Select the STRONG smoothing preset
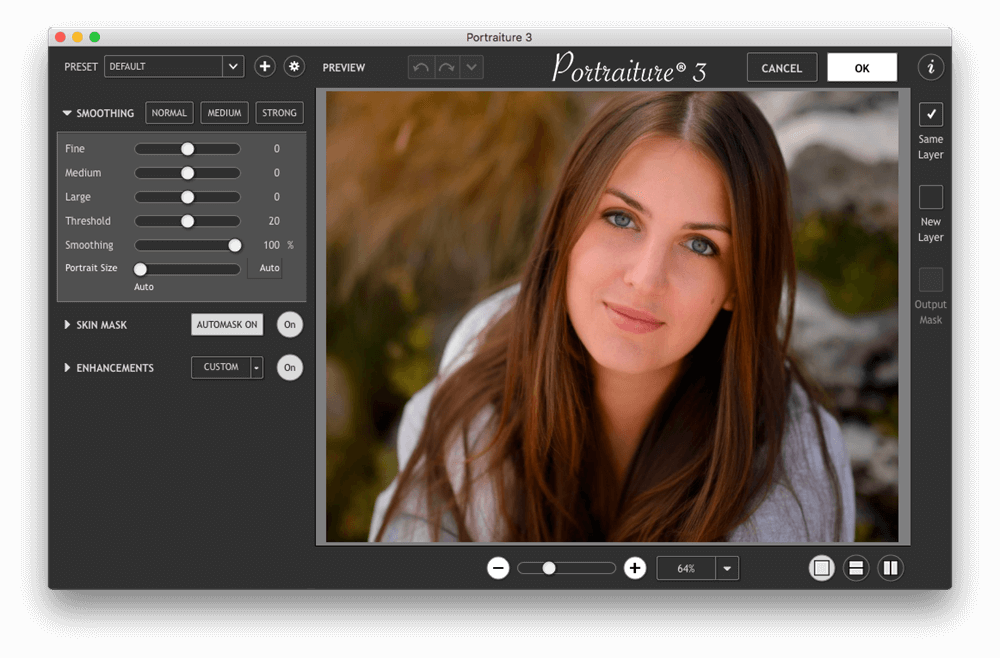1000x658 pixels. [x=279, y=113]
